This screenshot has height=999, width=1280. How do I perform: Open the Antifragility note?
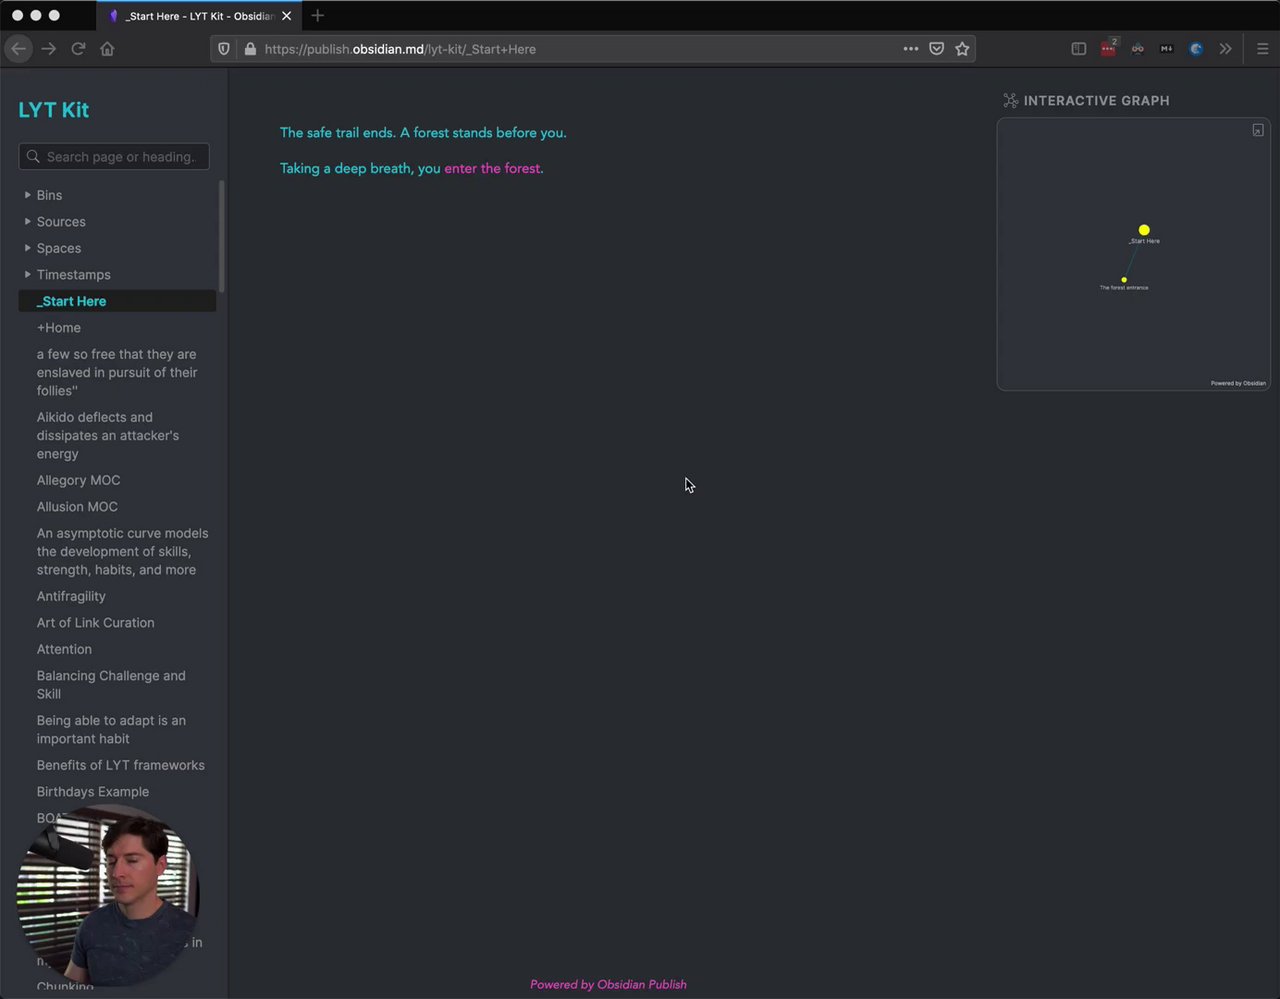coord(71,596)
